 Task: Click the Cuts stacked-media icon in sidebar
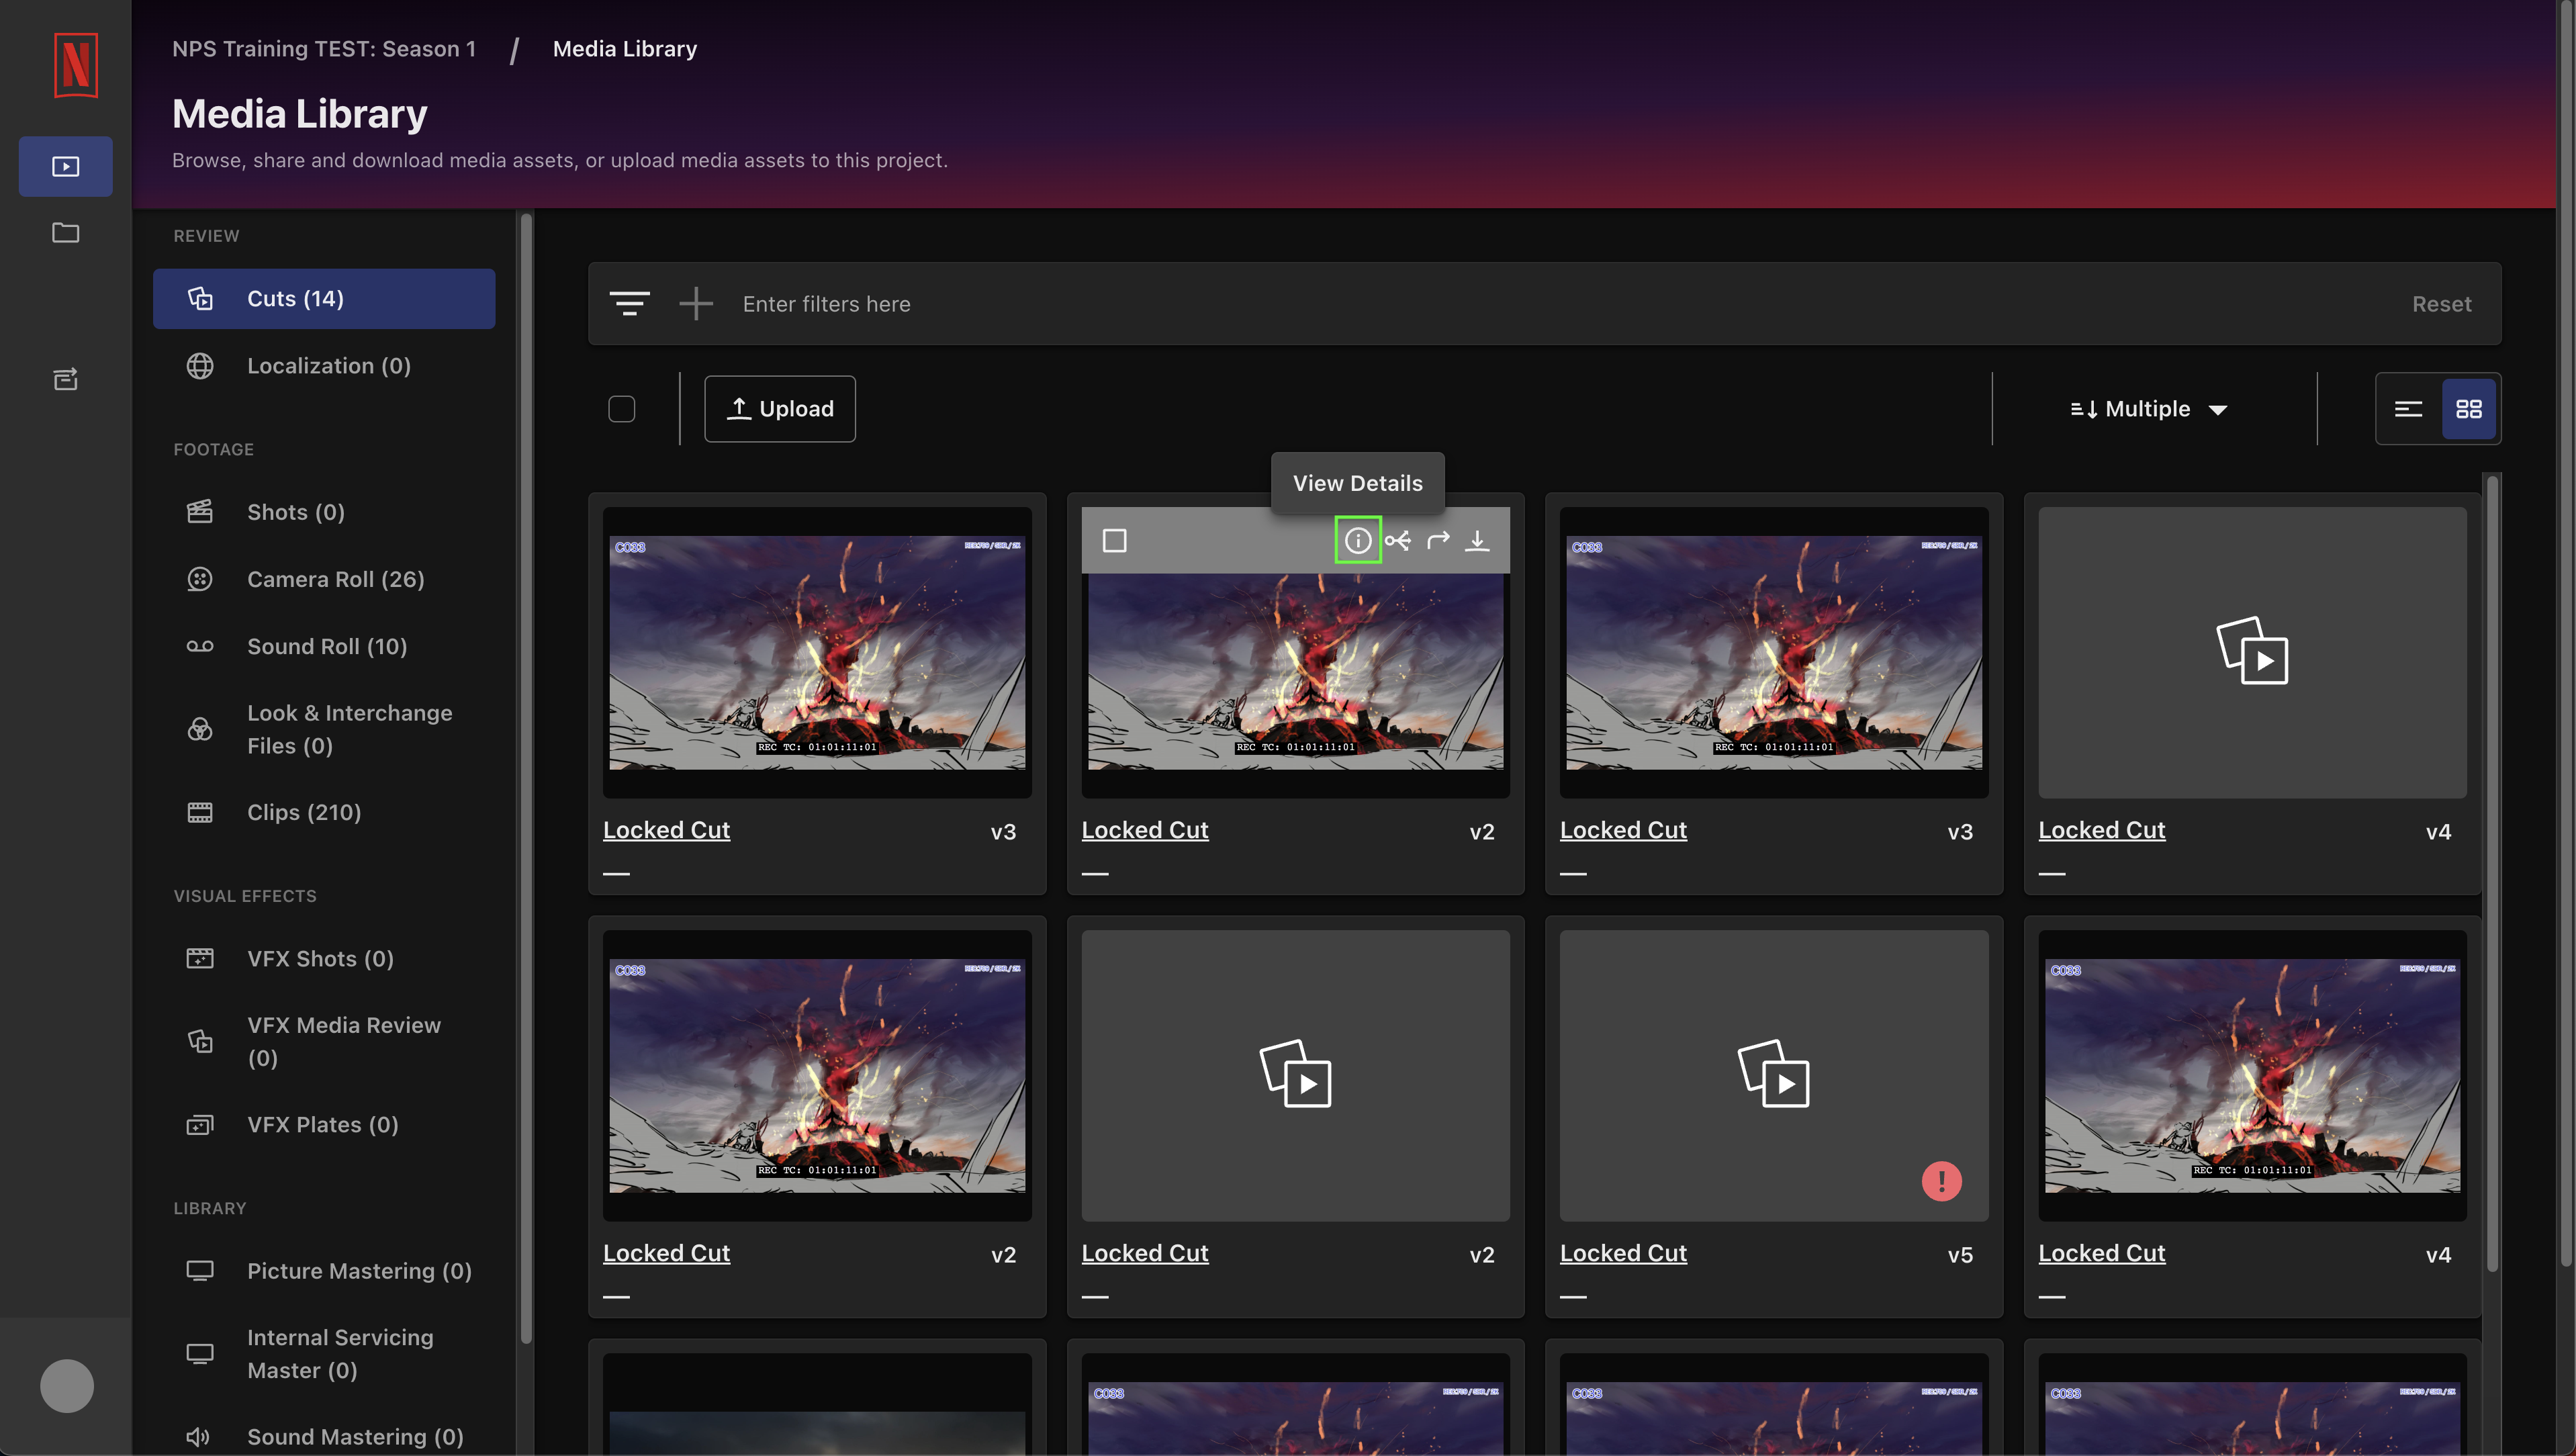pyautogui.click(x=200, y=298)
